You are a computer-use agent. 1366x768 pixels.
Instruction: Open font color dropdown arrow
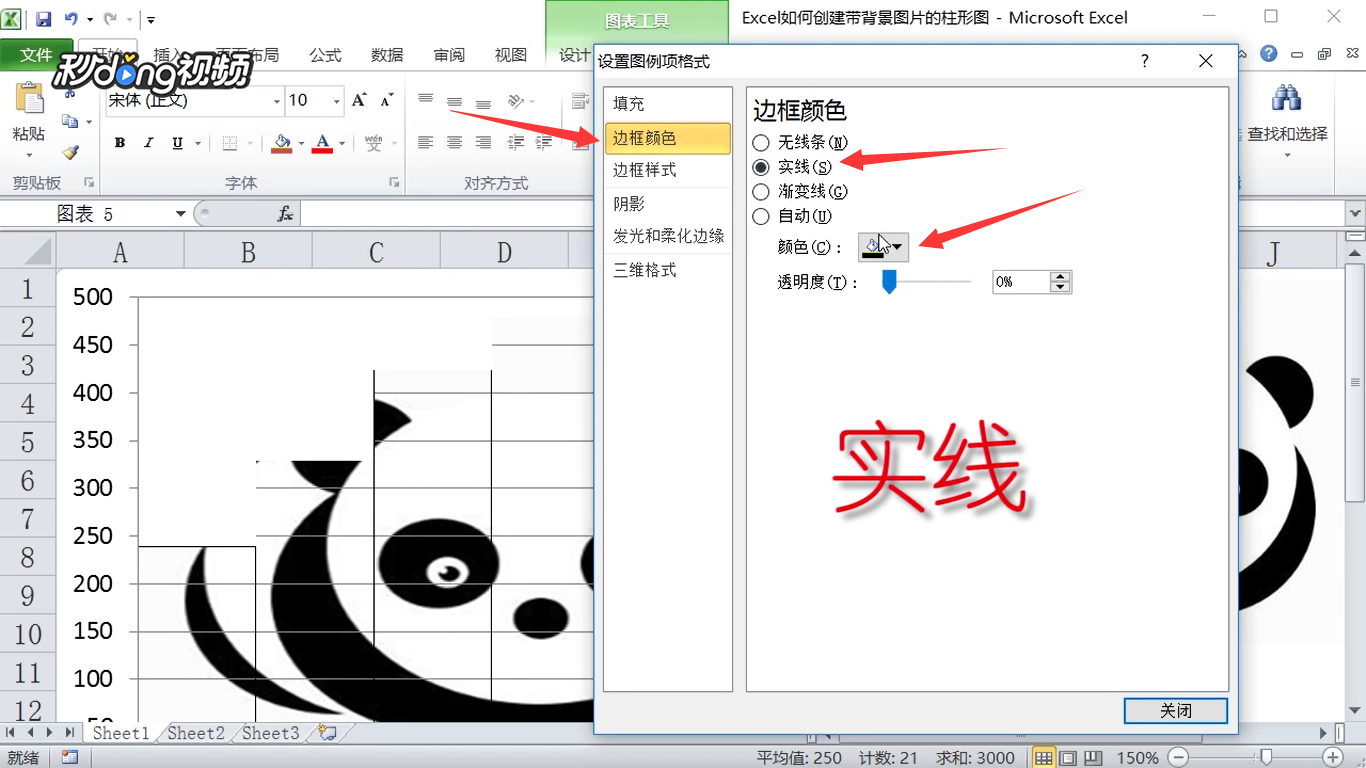pos(342,143)
